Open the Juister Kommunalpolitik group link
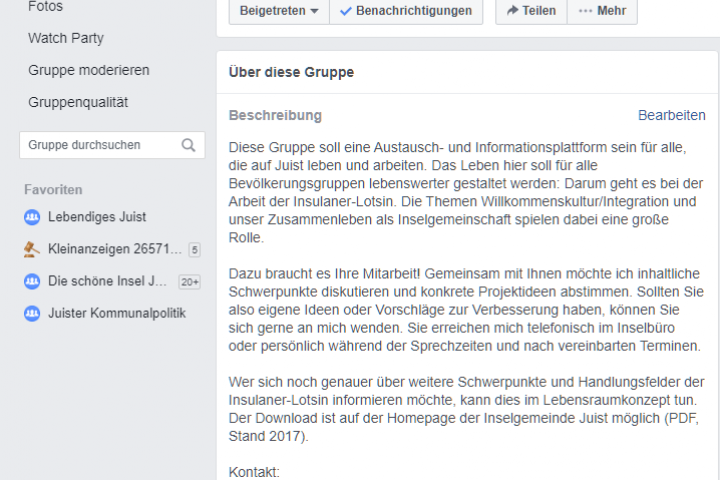This screenshot has height=480, width=720. (x=117, y=313)
